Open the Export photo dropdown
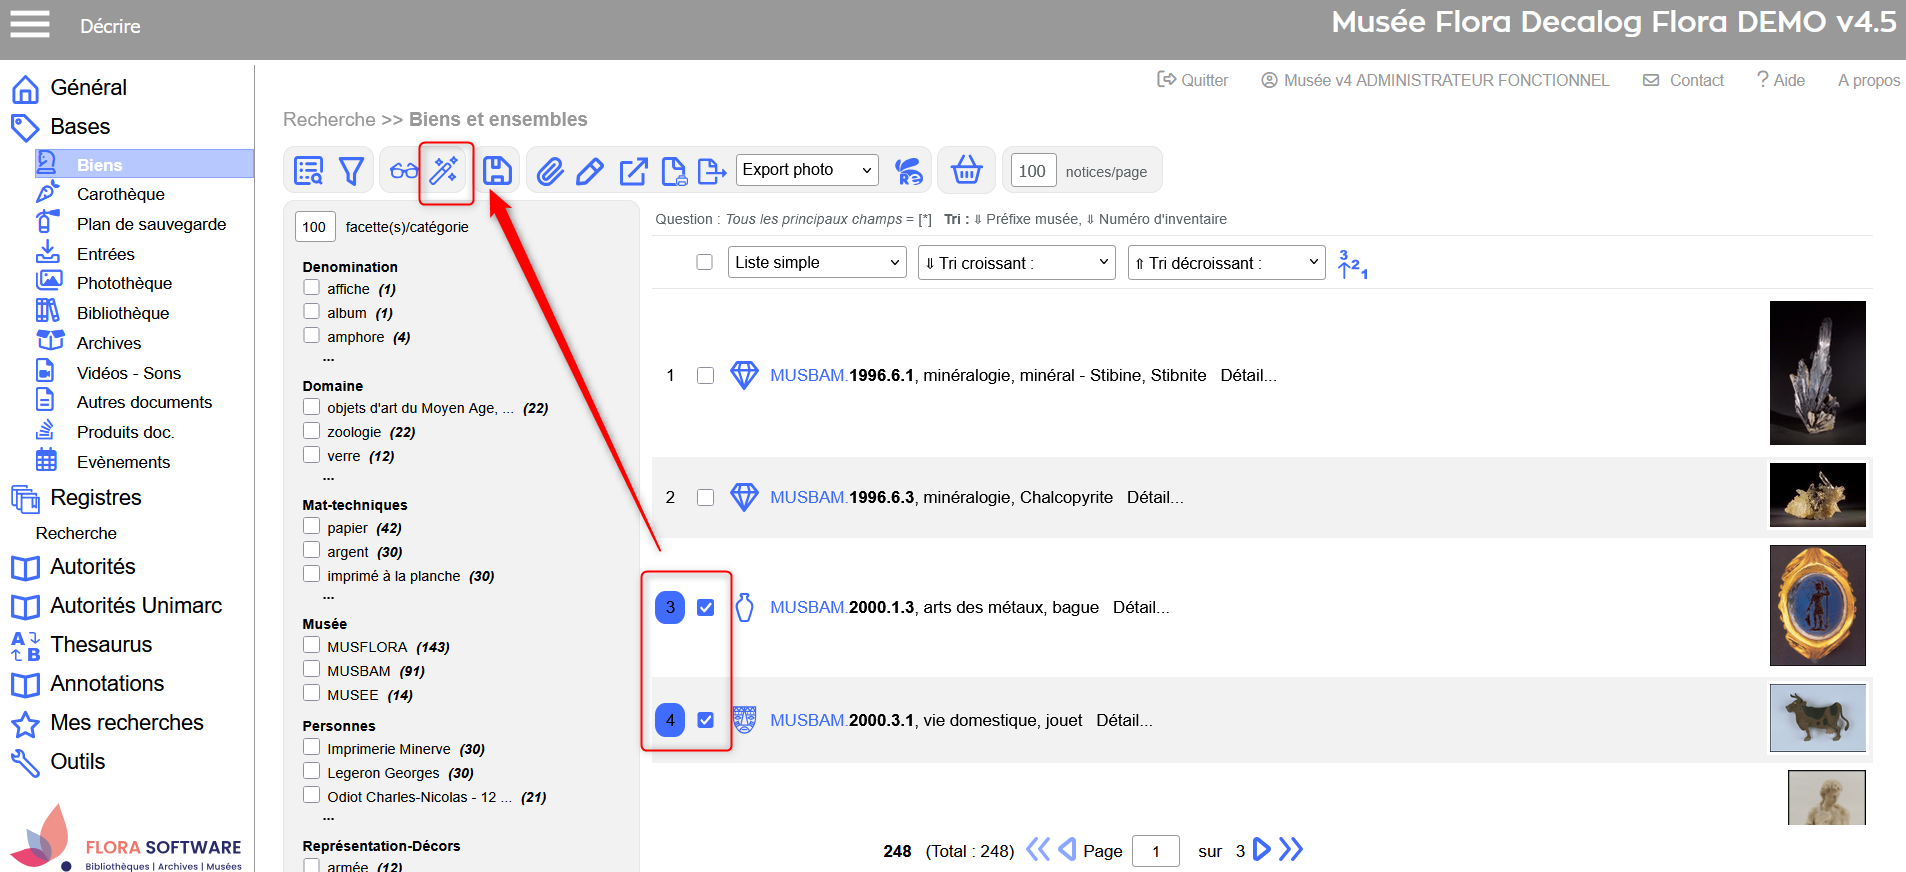The image size is (1906, 872). [x=807, y=170]
